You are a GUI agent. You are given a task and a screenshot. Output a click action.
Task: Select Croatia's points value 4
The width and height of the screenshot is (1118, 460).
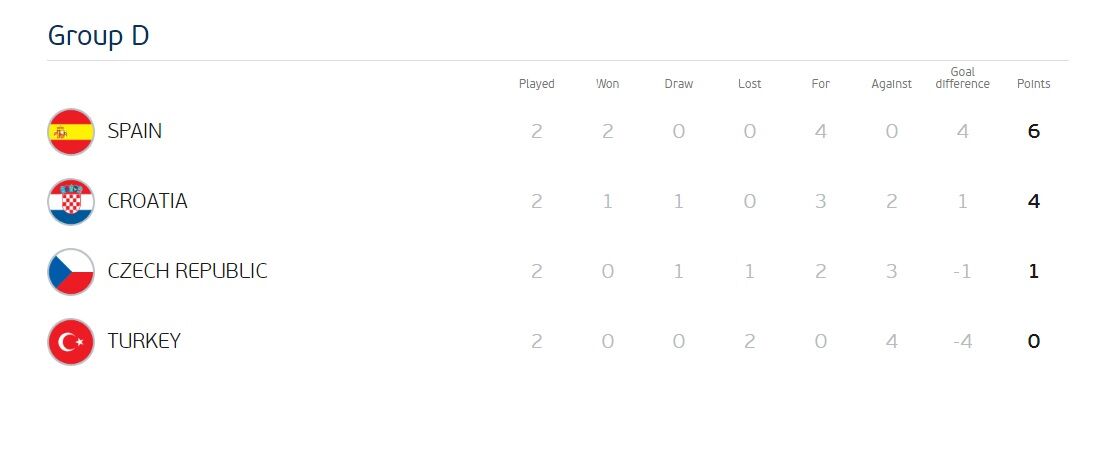1034,201
